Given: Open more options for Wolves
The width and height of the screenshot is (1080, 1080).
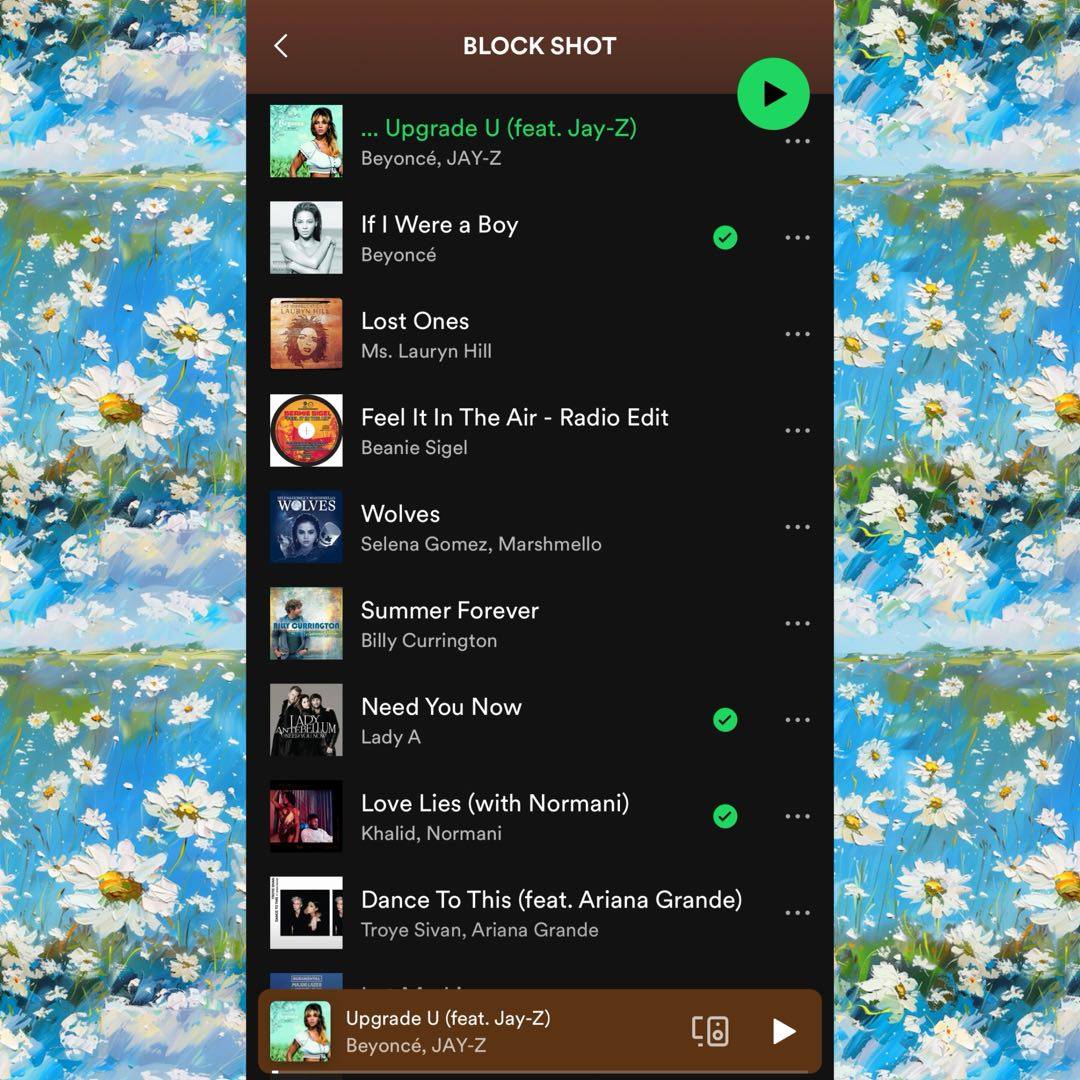Looking at the screenshot, I should [797, 527].
